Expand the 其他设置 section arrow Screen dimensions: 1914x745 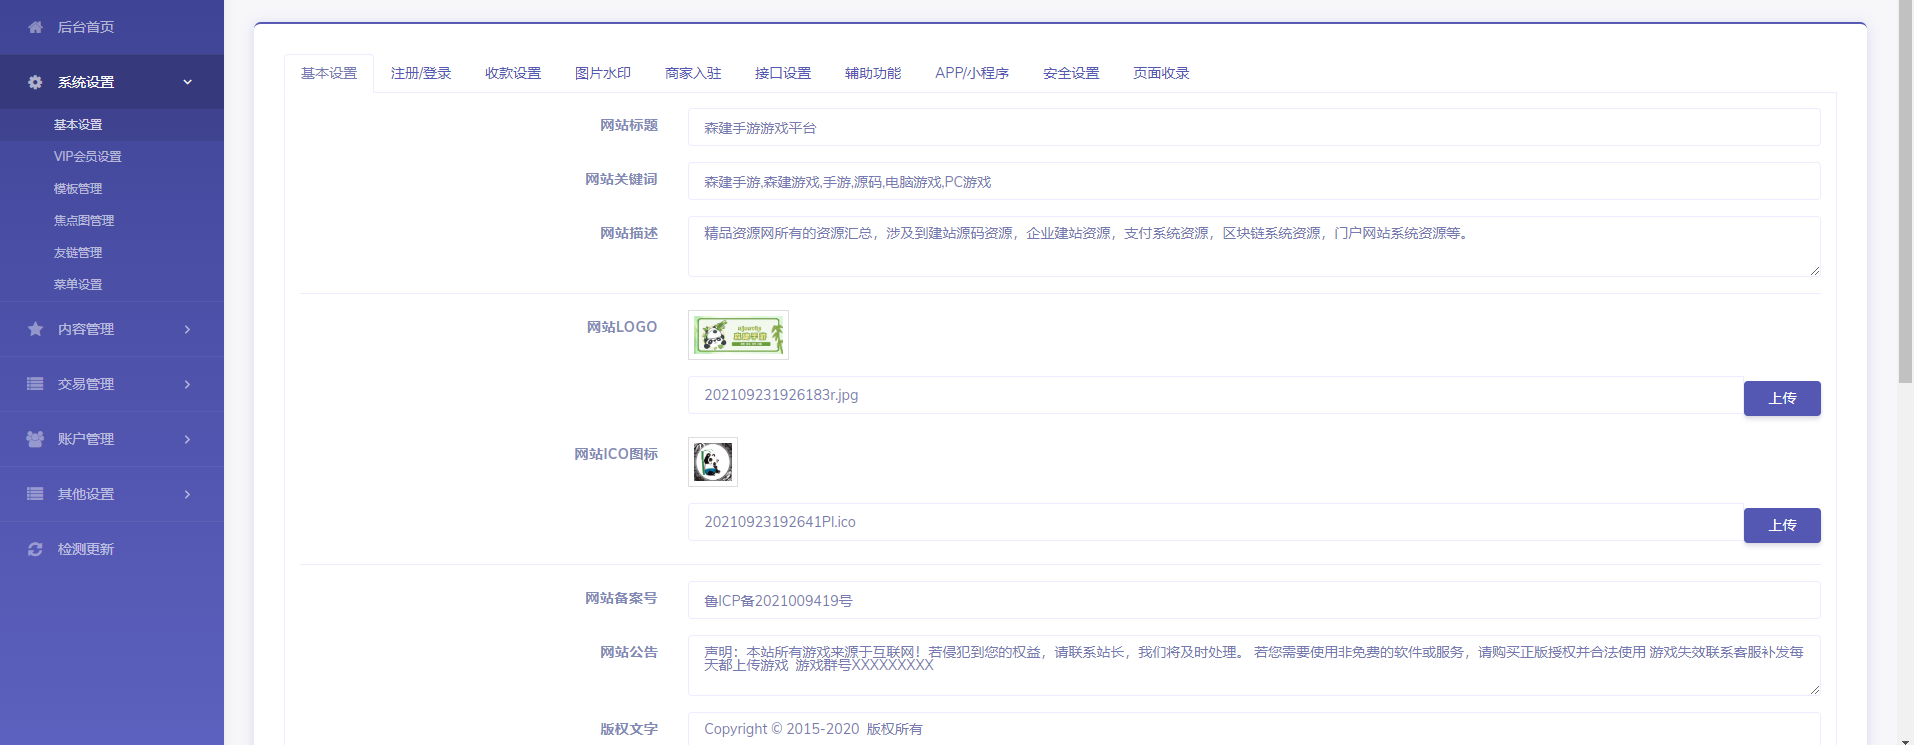click(x=187, y=494)
